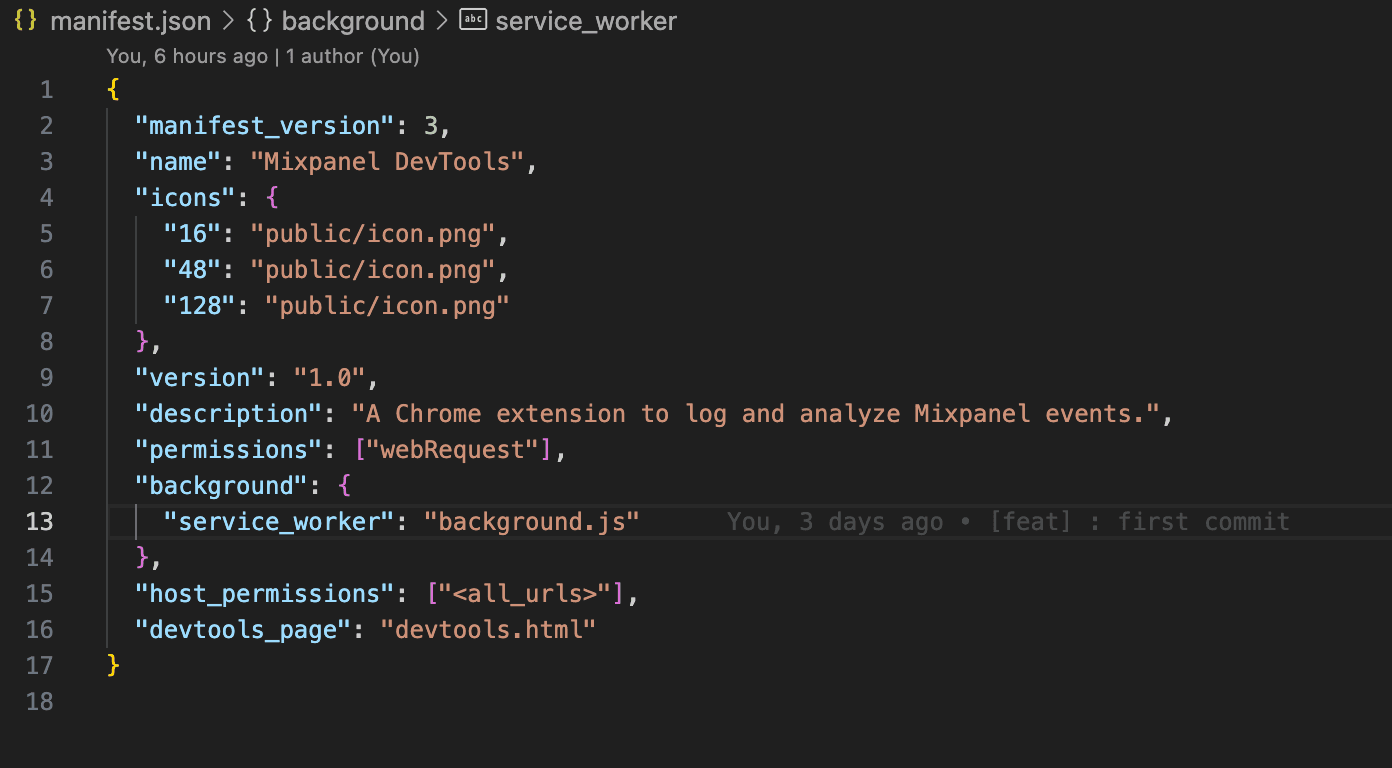Click the "host_permissions" key
This screenshot has width=1392, height=768.
point(265,594)
